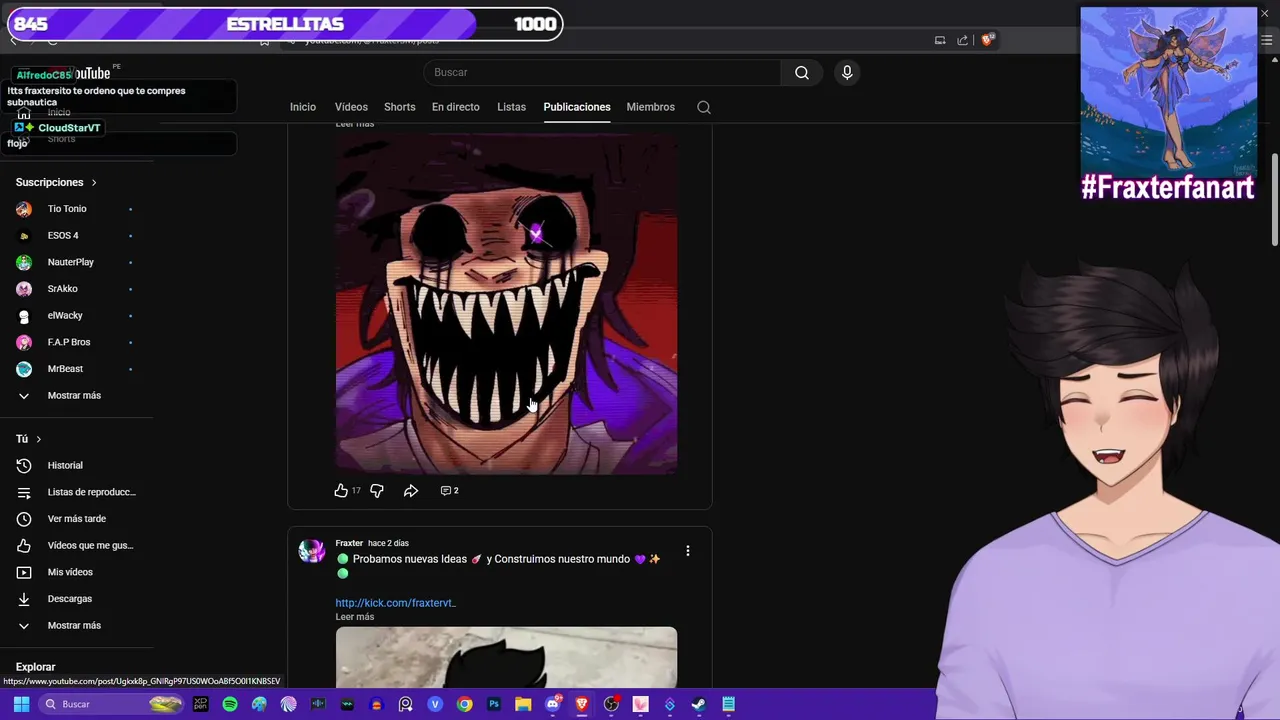Screen dimensions: 1280x720
Task: Click the YouTube search magnifier button
Action: pyautogui.click(x=802, y=72)
